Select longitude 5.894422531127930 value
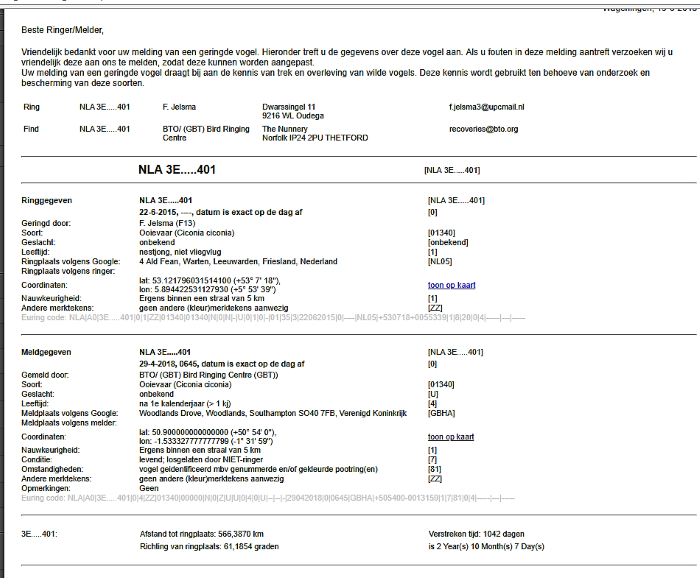Screen dimensions: 700x578 pos(192,290)
